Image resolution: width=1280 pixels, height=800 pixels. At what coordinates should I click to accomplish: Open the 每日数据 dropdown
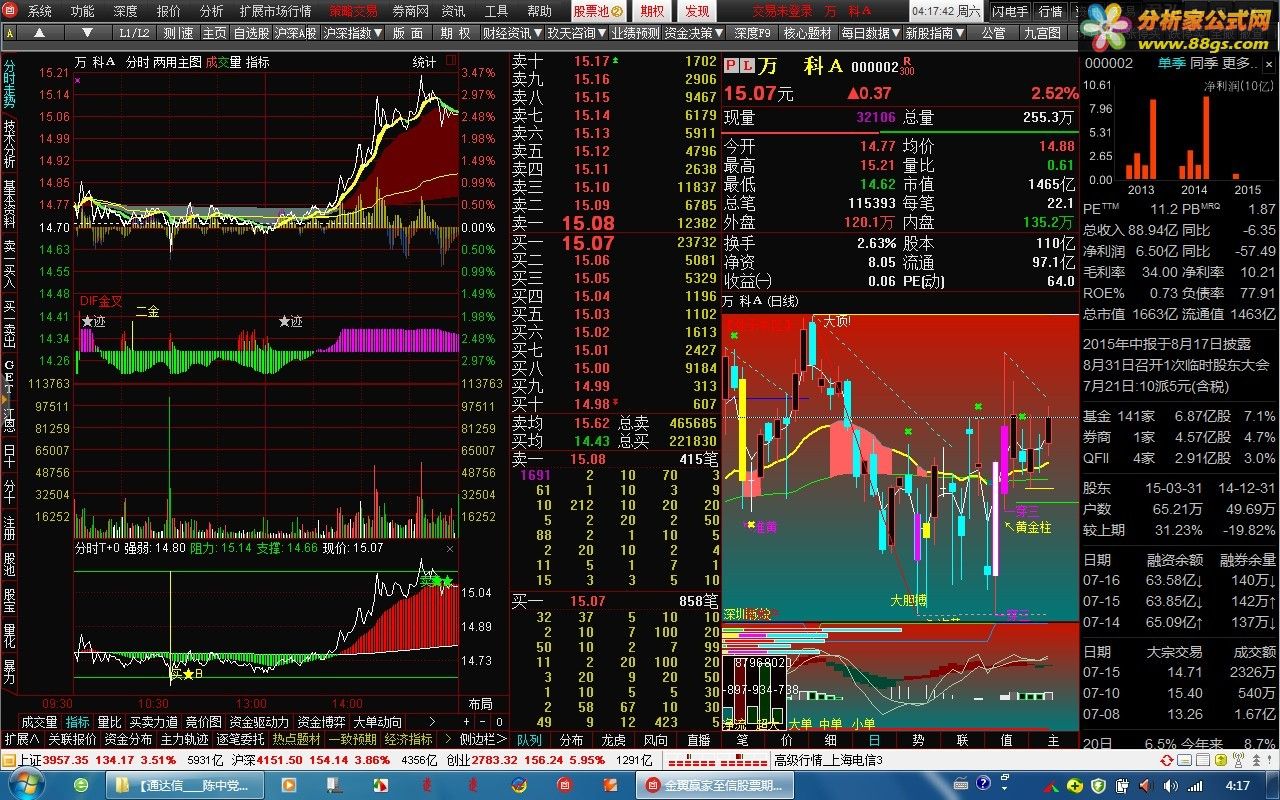[x=871, y=33]
